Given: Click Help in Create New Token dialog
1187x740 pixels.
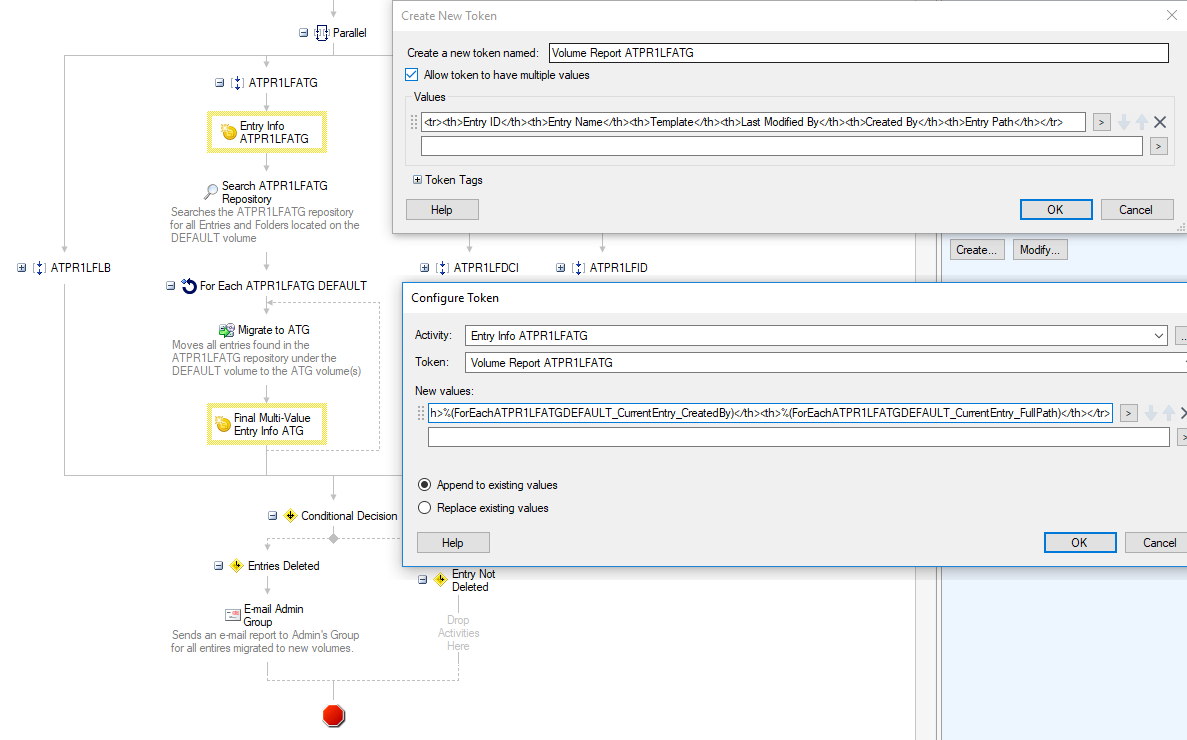Looking at the screenshot, I should (x=442, y=210).
